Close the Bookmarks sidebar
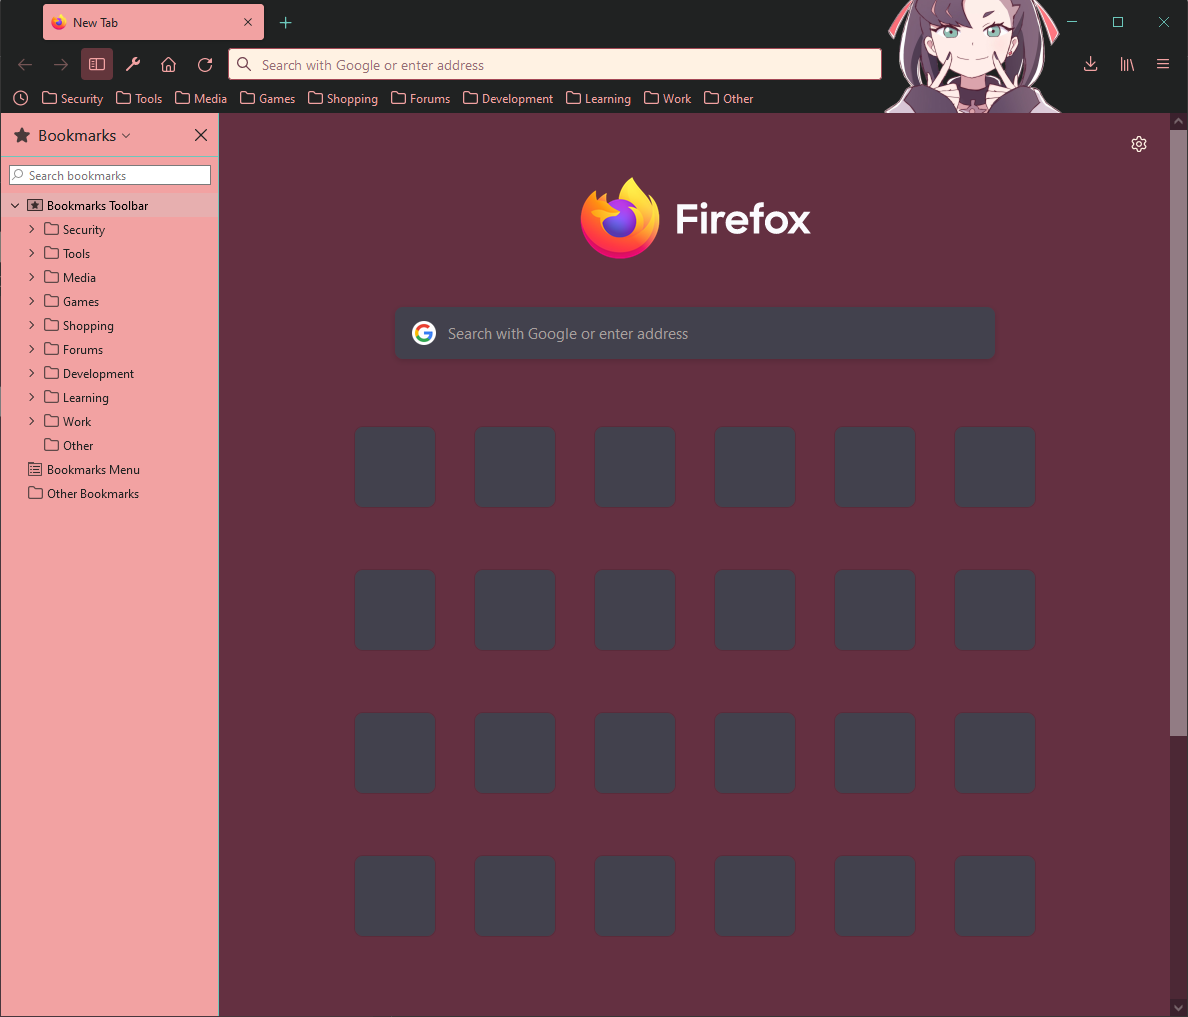Viewport: 1188px width, 1017px height. (x=201, y=135)
